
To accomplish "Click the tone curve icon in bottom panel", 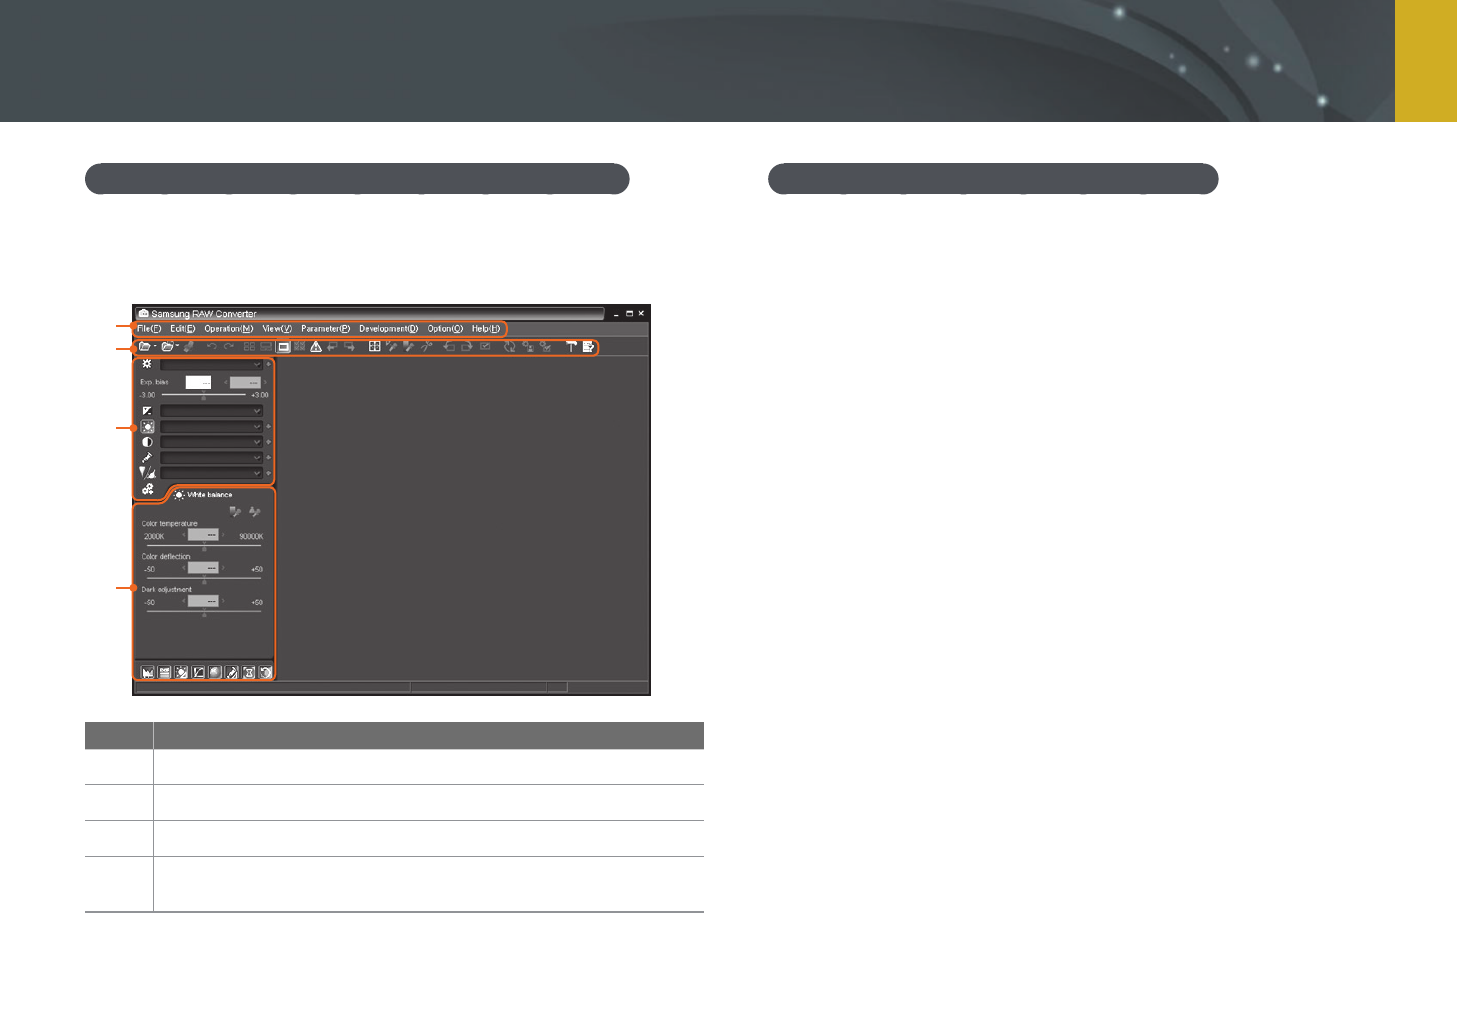I will click(198, 673).
